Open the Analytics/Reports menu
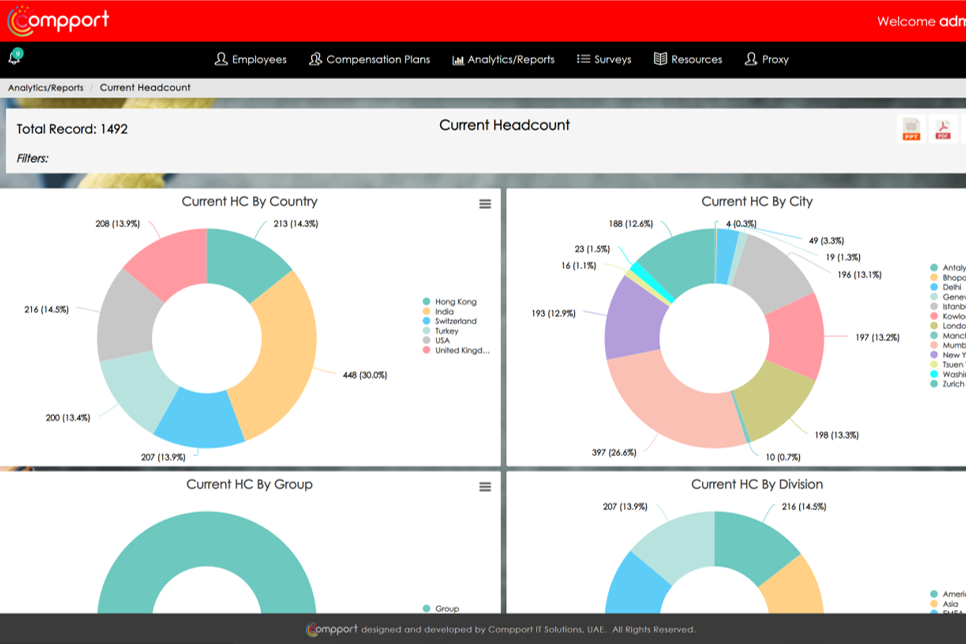 [503, 60]
